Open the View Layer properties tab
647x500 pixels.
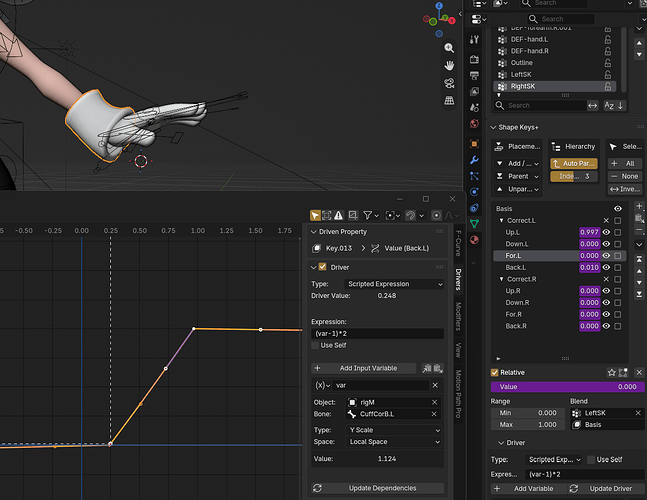475,91
